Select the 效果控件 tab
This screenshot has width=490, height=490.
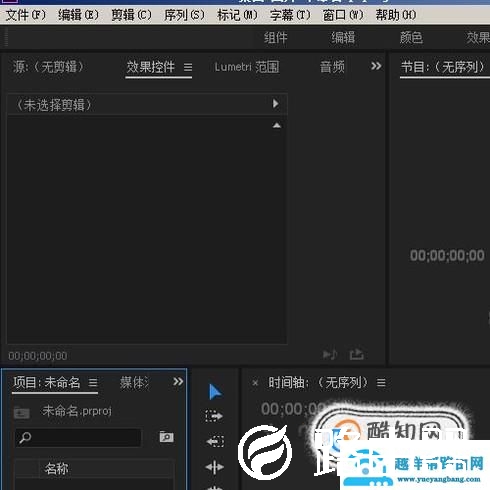pos(150,67)
